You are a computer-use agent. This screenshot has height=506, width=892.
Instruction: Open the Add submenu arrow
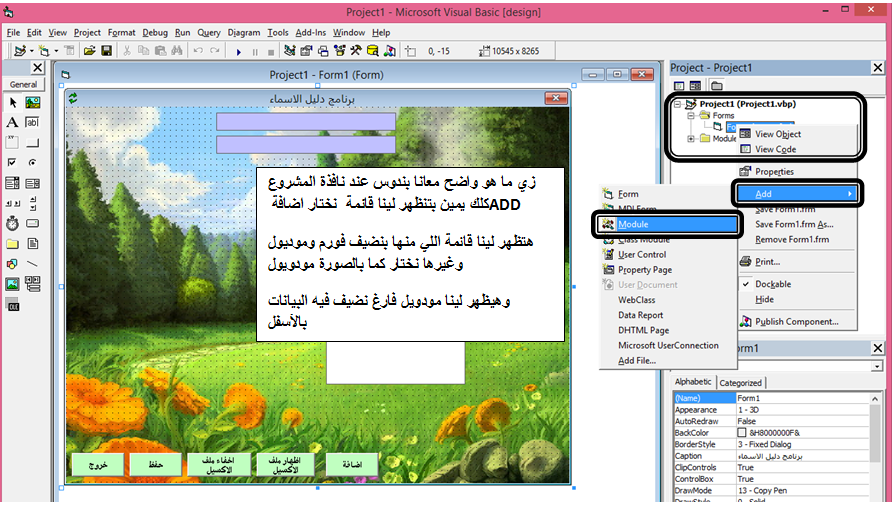coord(850,194)
